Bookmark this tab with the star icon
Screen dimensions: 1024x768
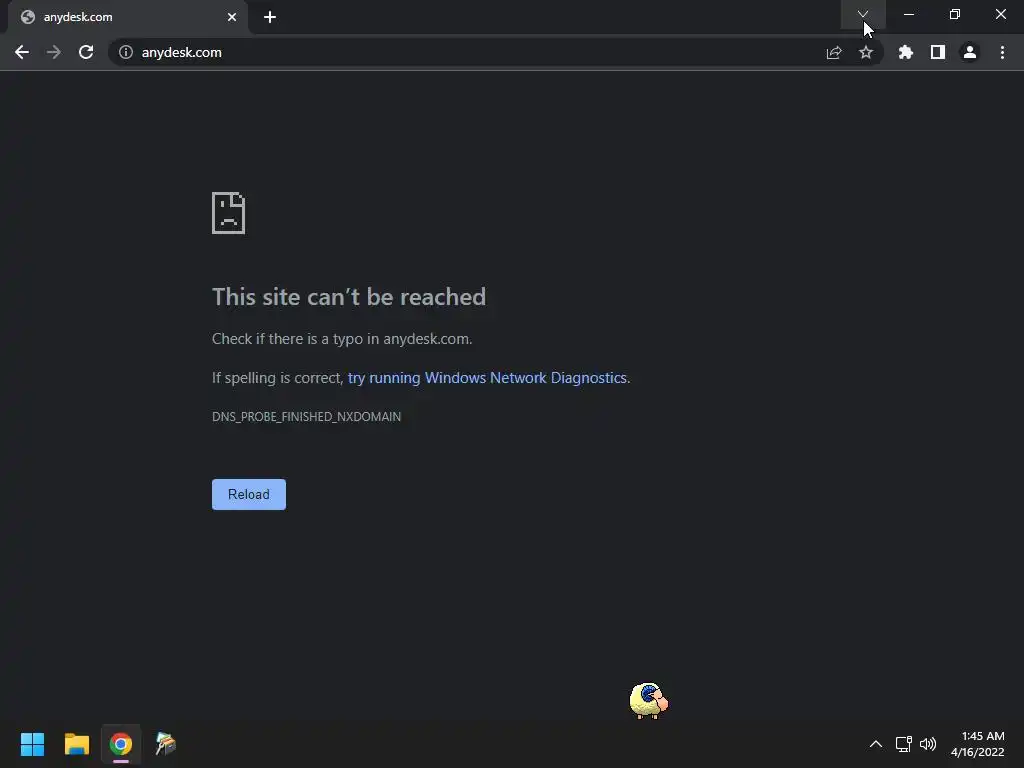[x=866, y=52]
